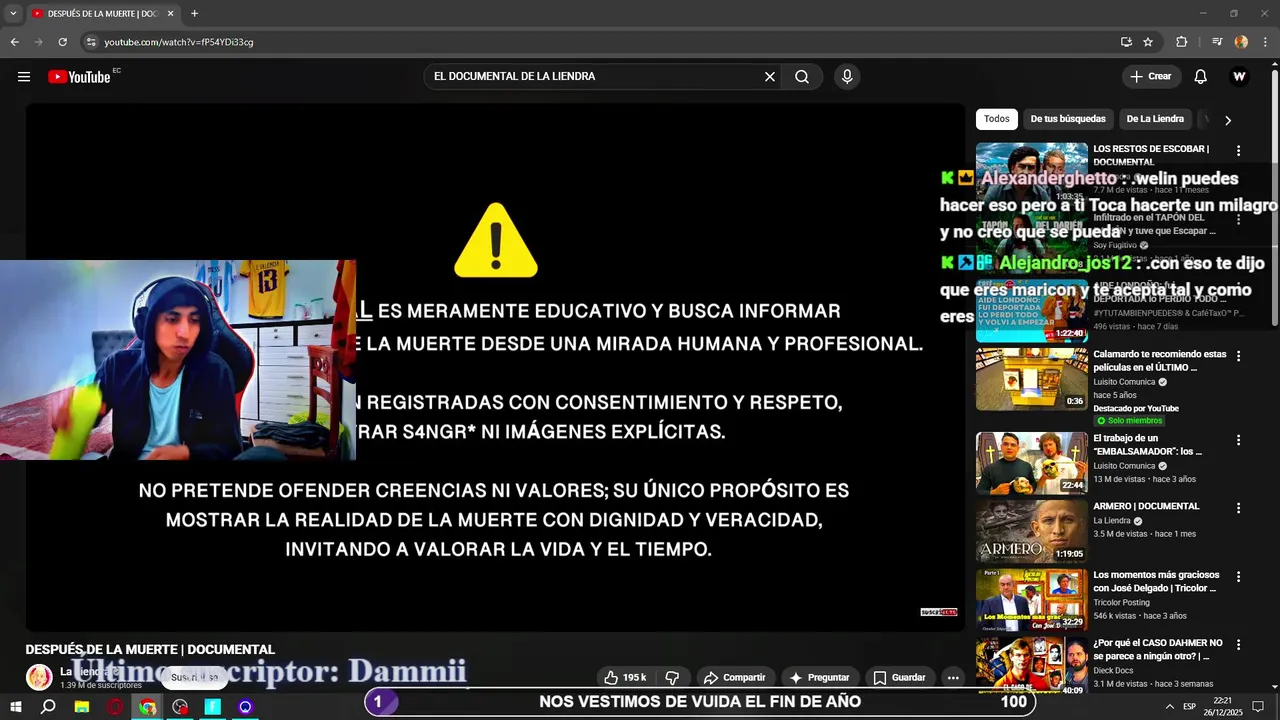Go back with the browser back arrow
The width and height of the screenshot is (1280, 720).
[14, 42]
